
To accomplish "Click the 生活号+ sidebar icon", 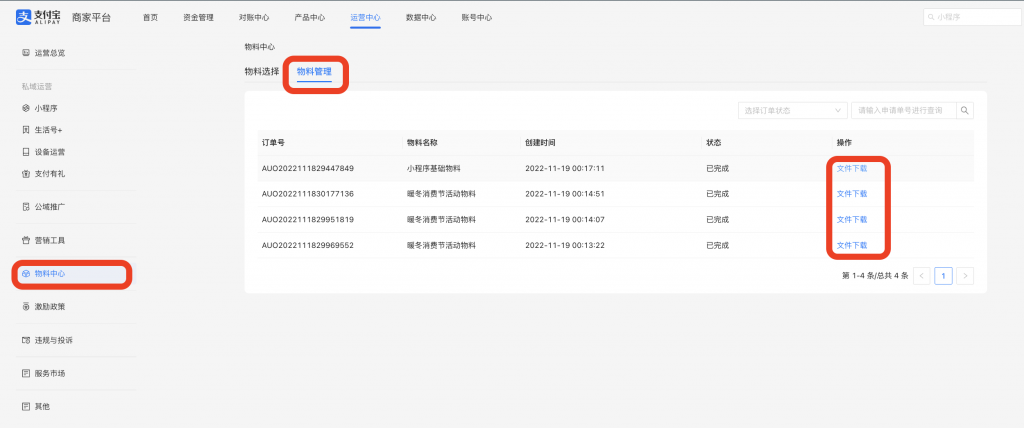I will click(25, 130).
